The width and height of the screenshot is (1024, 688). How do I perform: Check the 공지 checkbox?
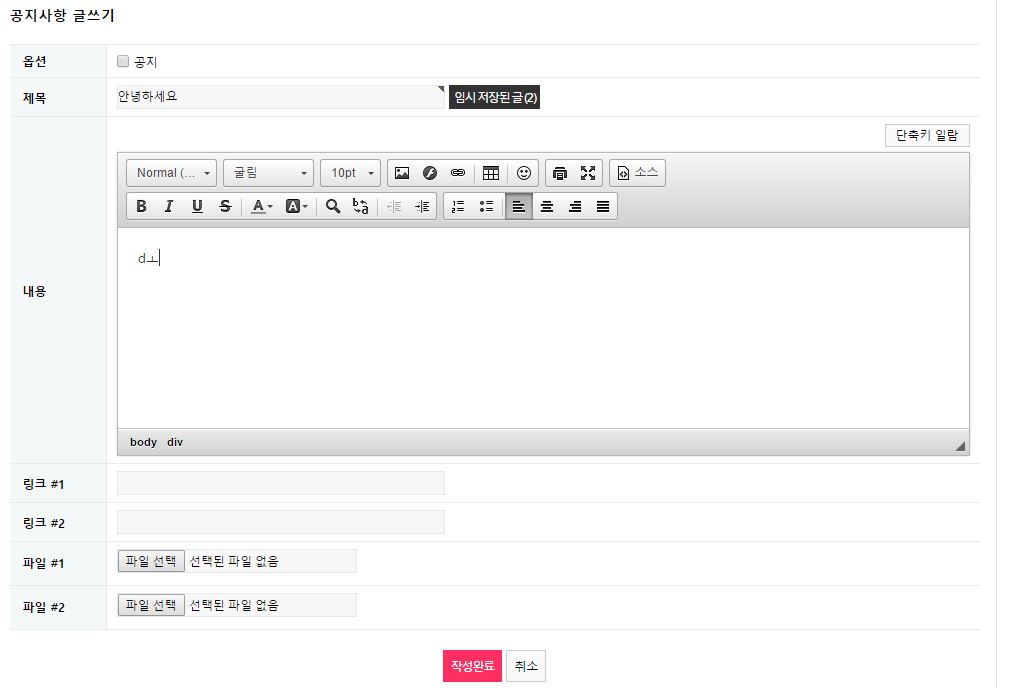pyautogui.click(x=123, y=61)
